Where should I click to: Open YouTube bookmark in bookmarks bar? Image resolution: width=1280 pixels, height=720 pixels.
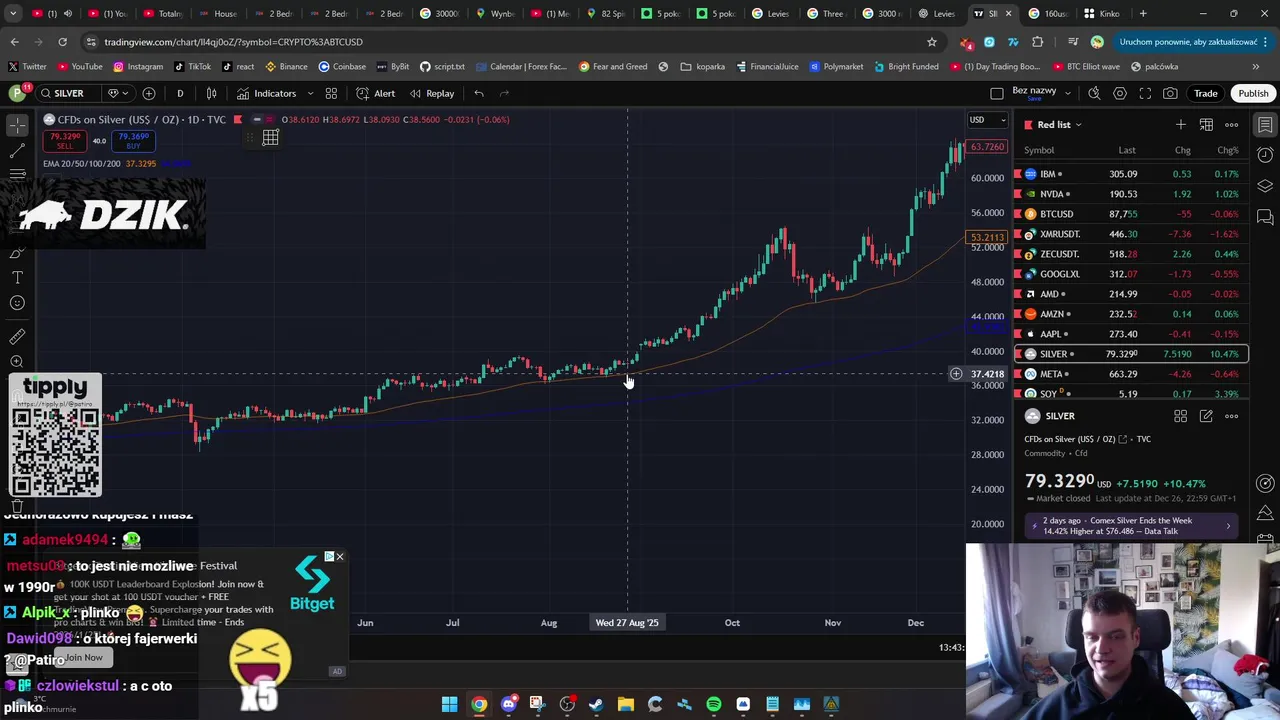[80, 66]
